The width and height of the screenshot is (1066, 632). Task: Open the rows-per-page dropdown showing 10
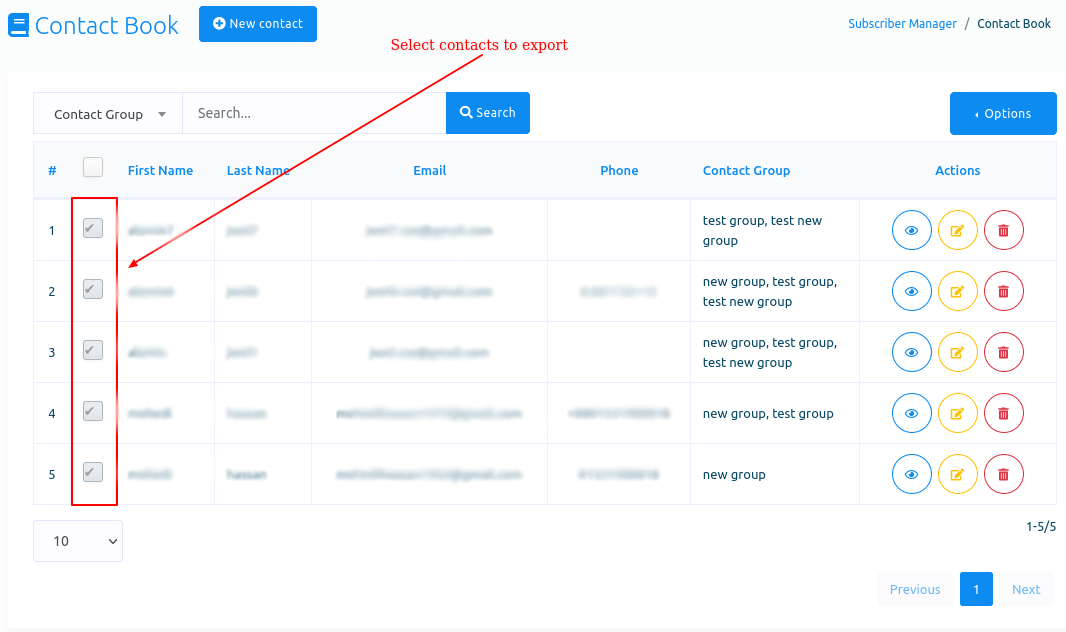[x=78, y=541]
